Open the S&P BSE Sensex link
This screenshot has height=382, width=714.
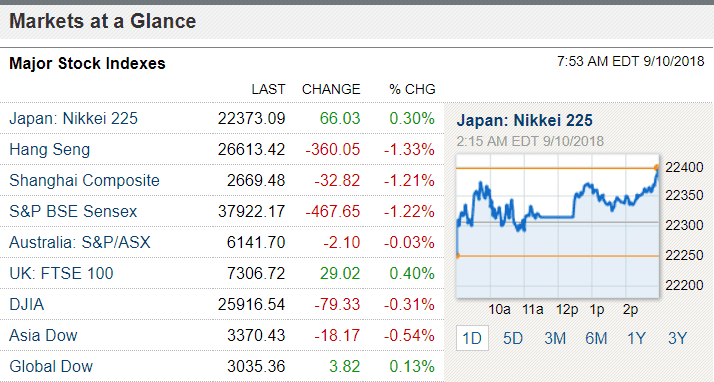click(73, 211)
